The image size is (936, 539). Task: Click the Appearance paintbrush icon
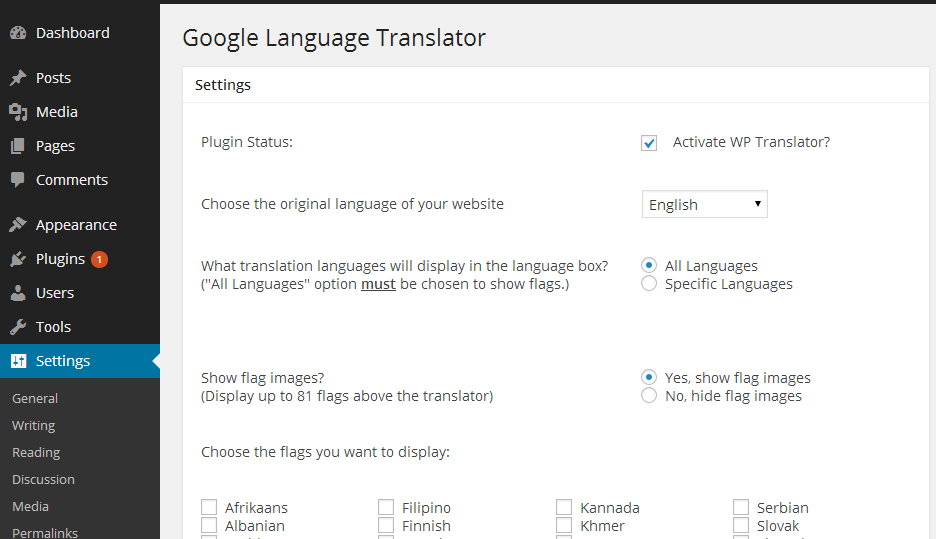pos(18,224)
